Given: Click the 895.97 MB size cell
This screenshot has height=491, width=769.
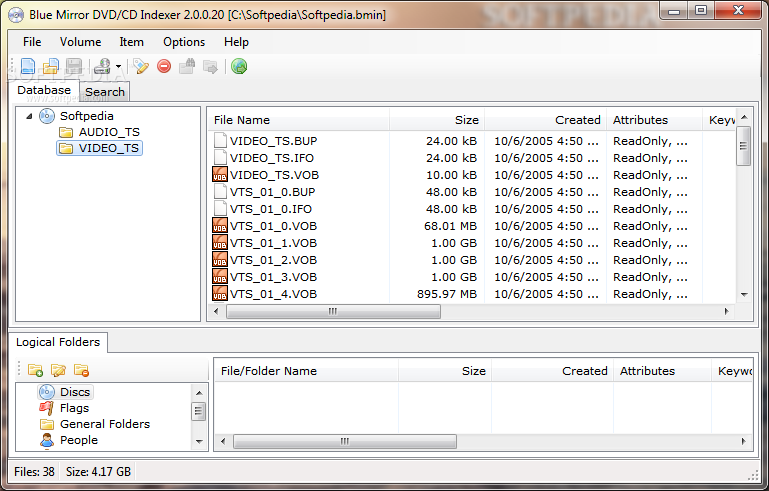Looking at the screenshot, I should 447,294.
